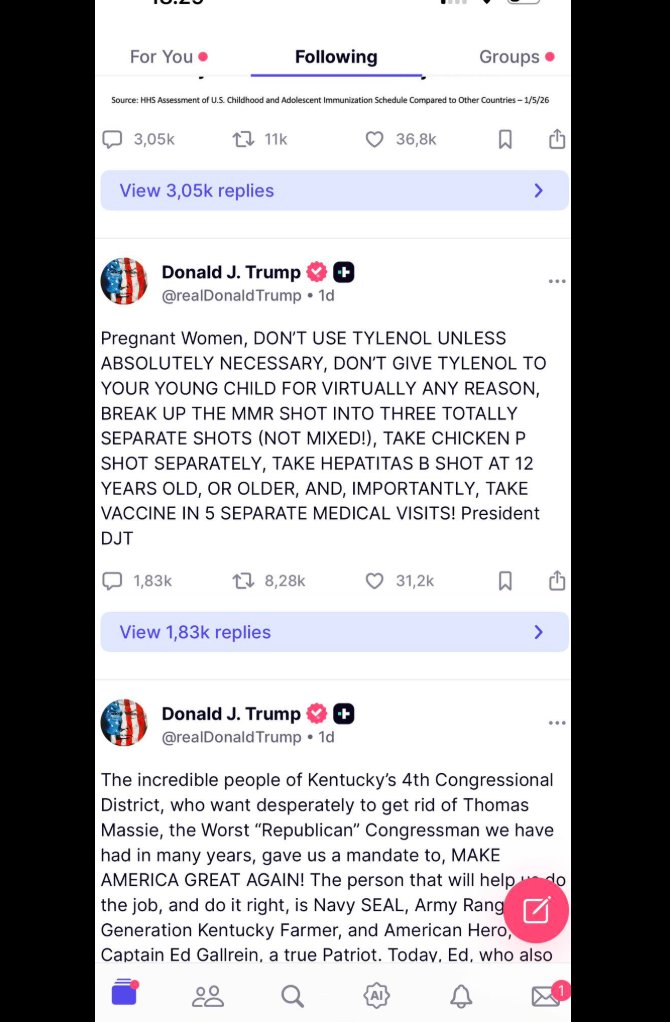Share the Tylenol post via share icon
This screenshot has height=1022, width=670.
tap(557, 580)
